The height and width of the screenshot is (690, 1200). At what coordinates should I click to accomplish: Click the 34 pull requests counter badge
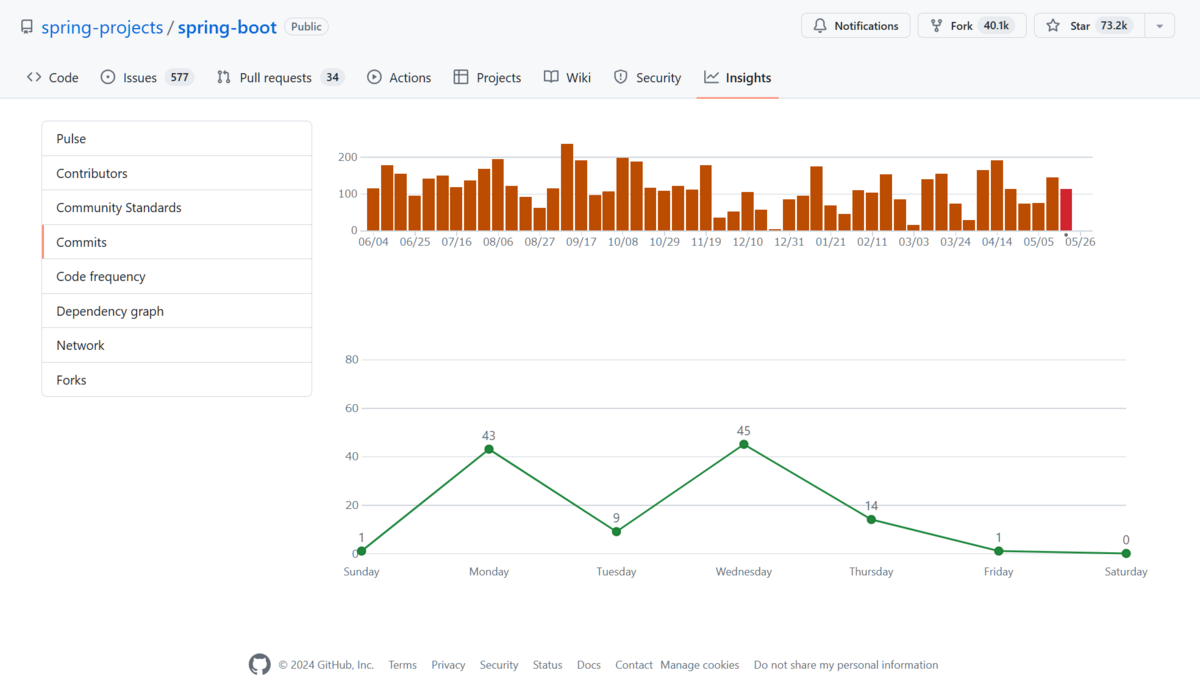(x=332, y=77)
